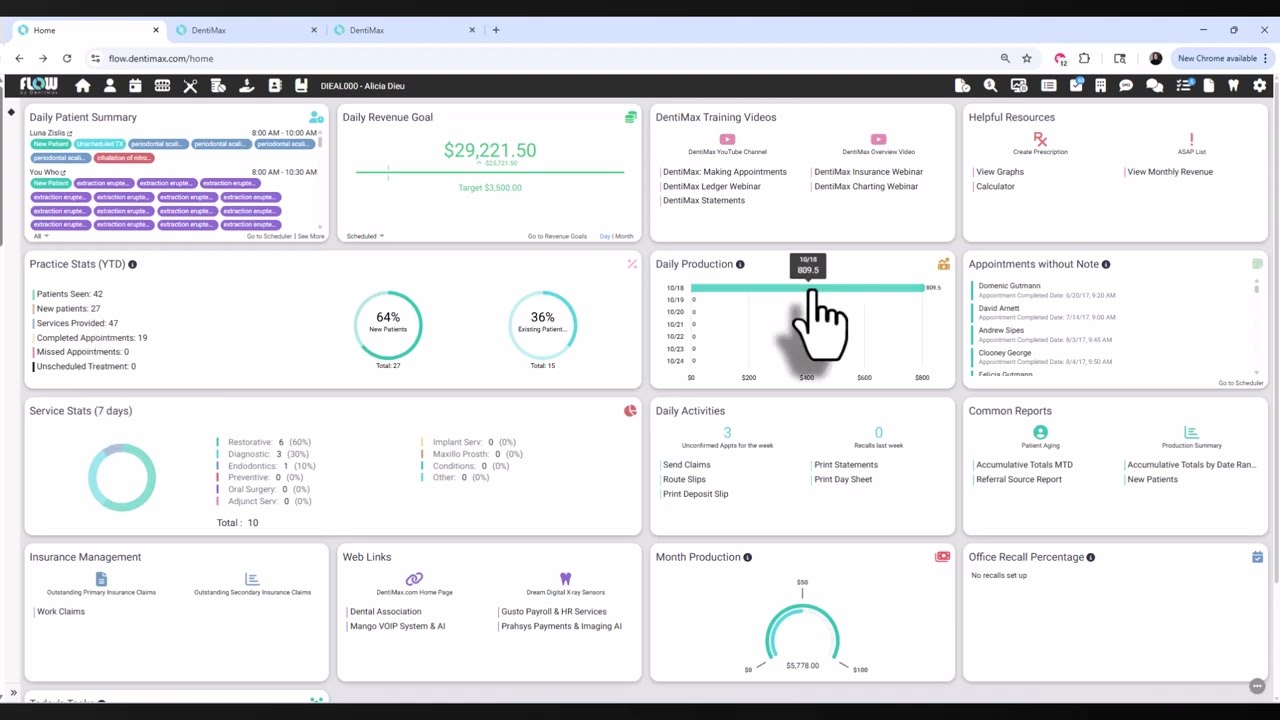Open the teeth charting icon in toolbar
Screen dimensions: 1280x720
click(162, 86)
